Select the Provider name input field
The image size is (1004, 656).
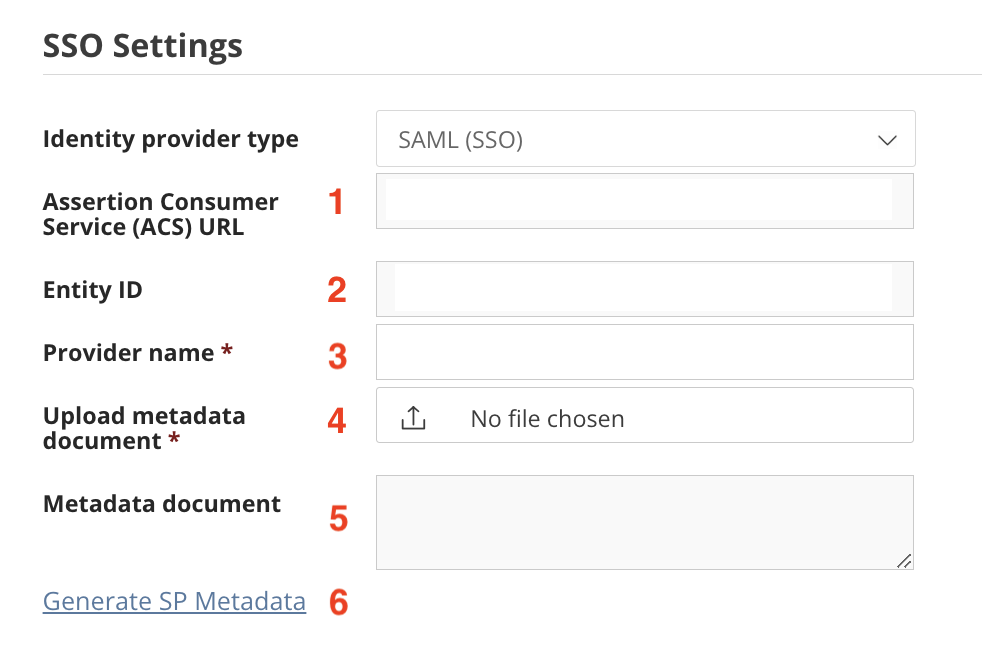(645, 352)
